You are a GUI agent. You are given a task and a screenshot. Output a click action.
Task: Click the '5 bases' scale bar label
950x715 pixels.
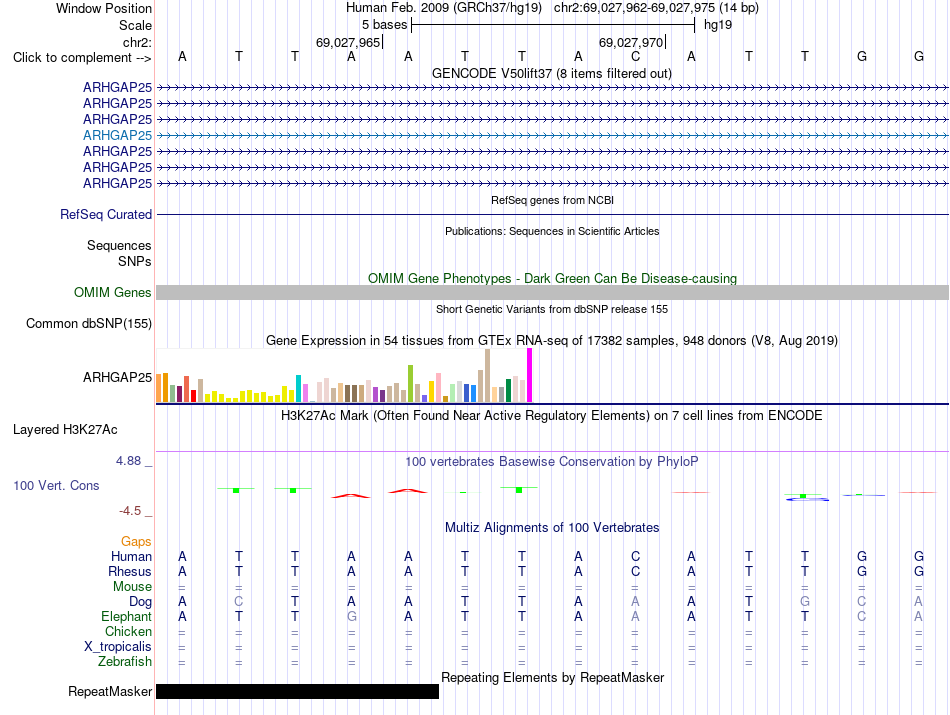tap(385, 25)
